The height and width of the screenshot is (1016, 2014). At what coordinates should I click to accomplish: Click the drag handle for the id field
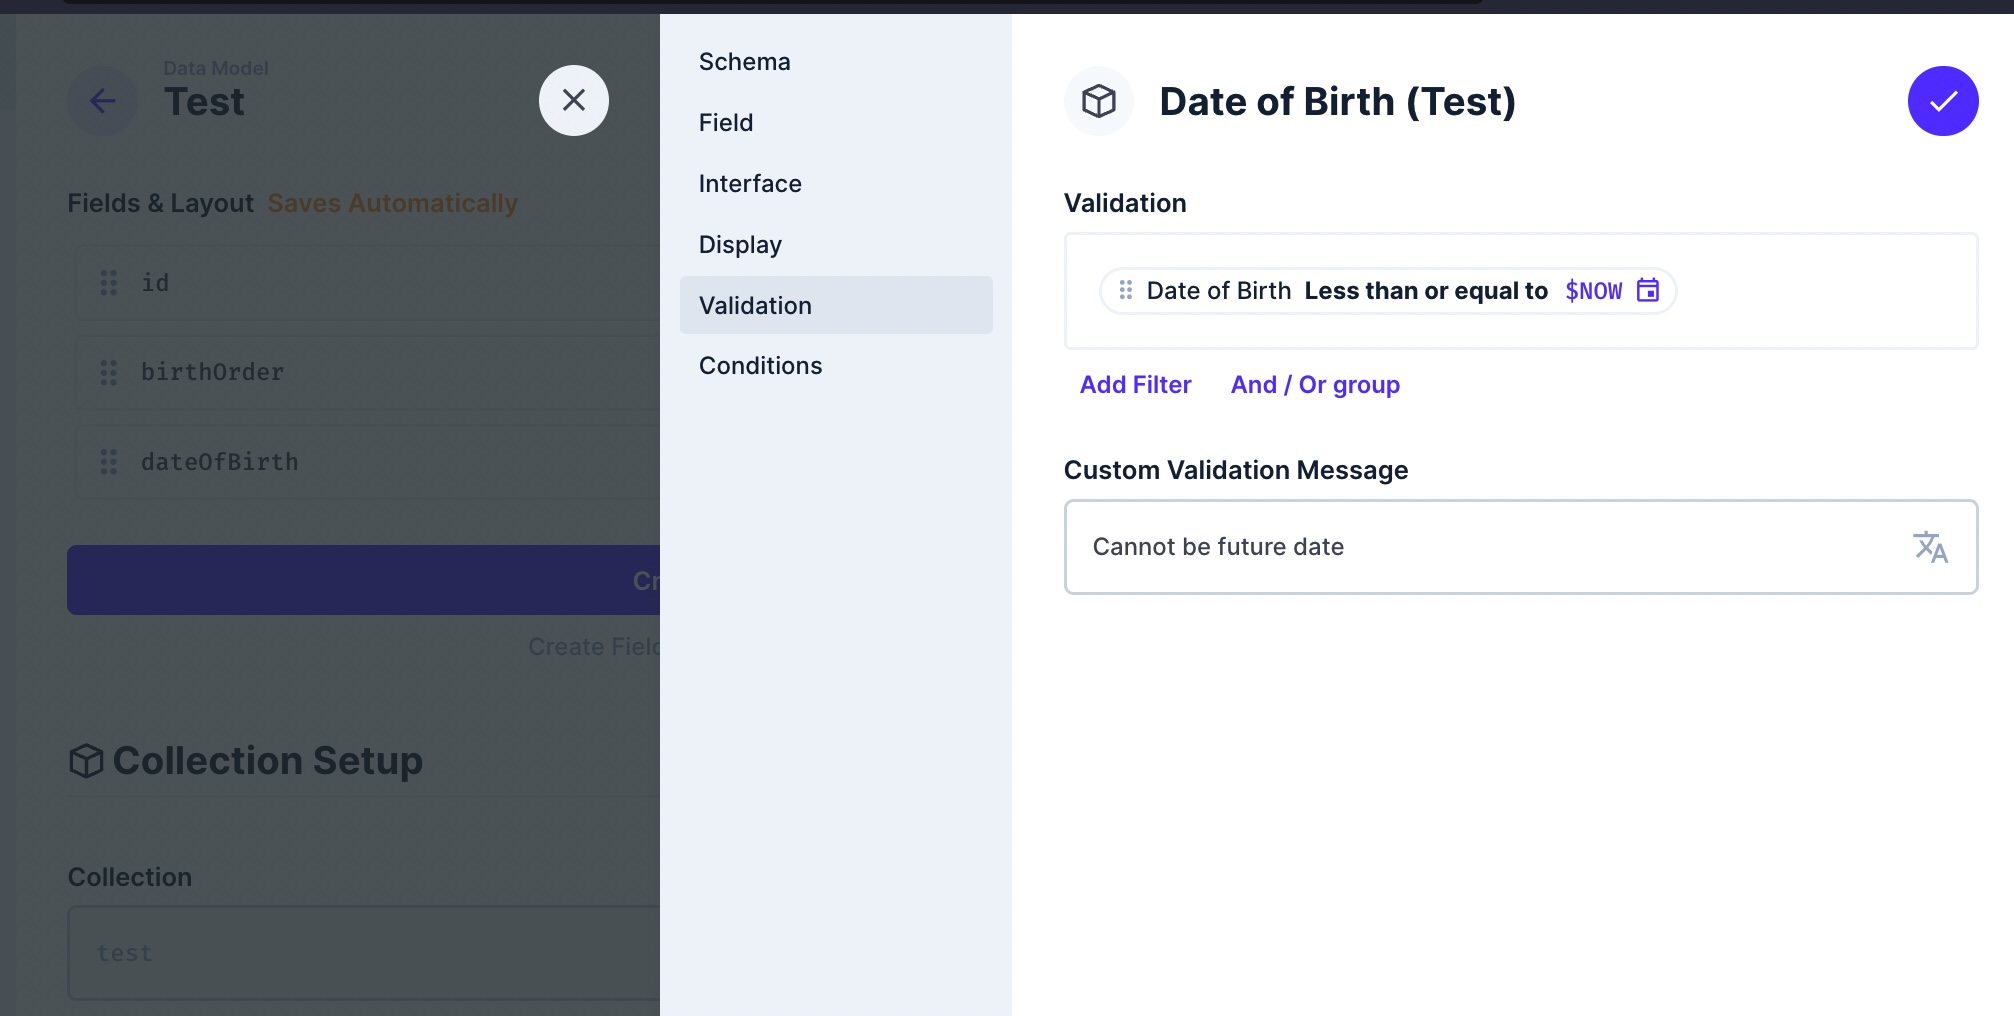click(x=109, y=283)
